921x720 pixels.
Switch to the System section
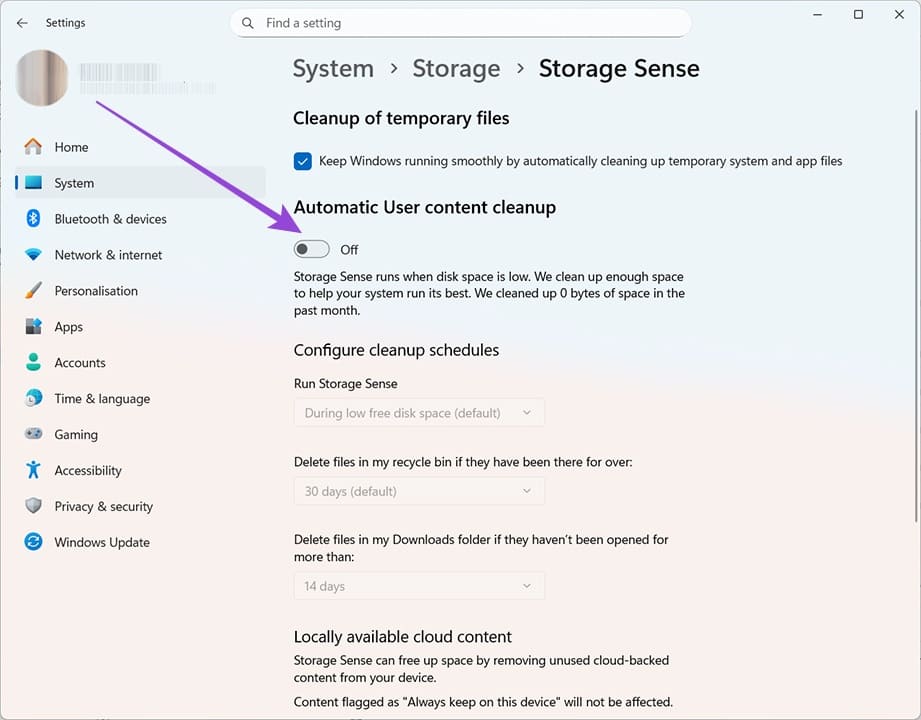74,183
